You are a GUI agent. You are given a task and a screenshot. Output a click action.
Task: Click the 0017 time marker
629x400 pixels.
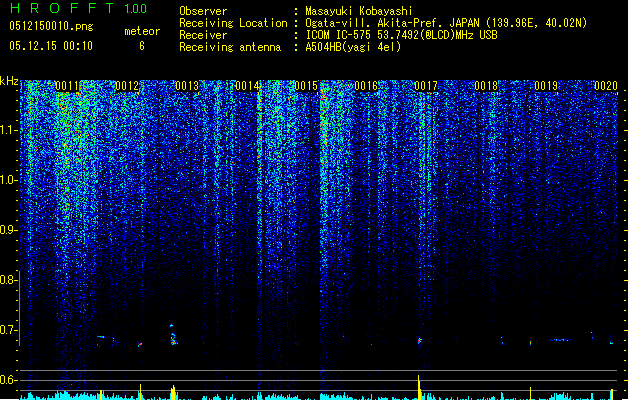tap(426, 86)
